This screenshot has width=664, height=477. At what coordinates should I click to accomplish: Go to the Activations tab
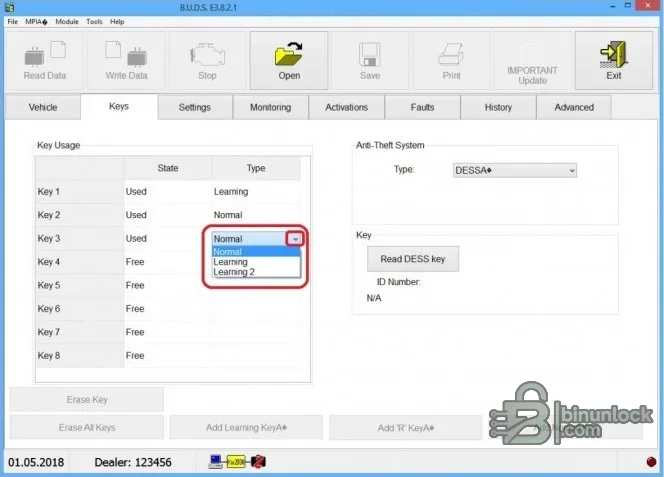pos(346,107)
